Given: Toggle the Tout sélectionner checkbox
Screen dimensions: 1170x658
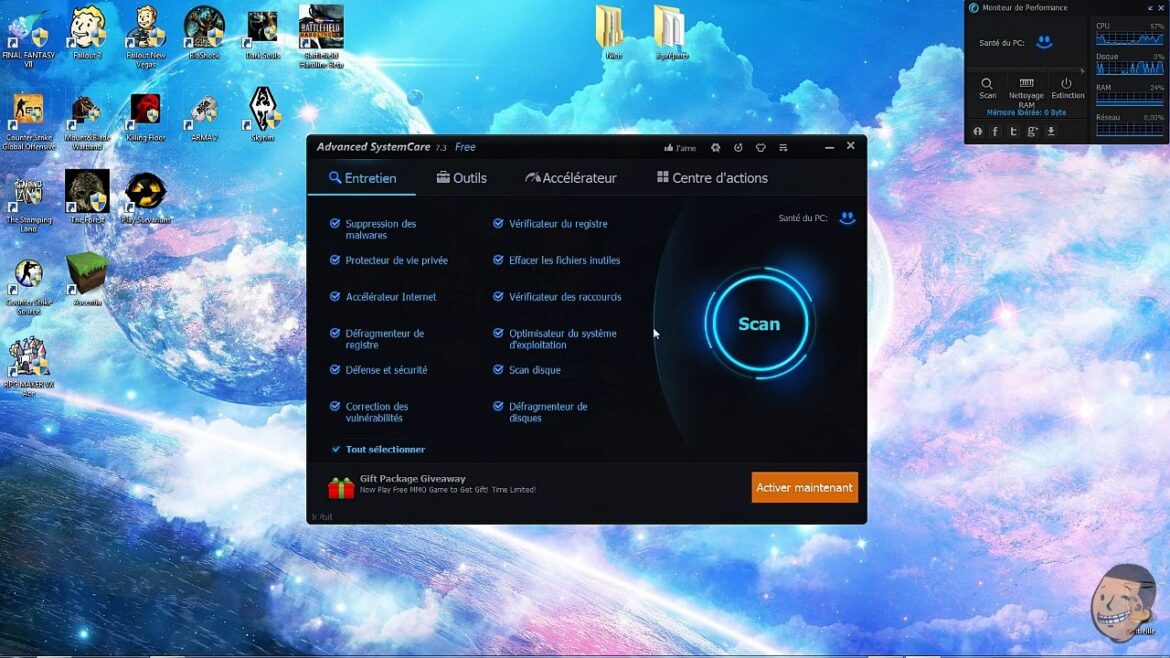Looking at the screenshot, I should click(335, 450).
